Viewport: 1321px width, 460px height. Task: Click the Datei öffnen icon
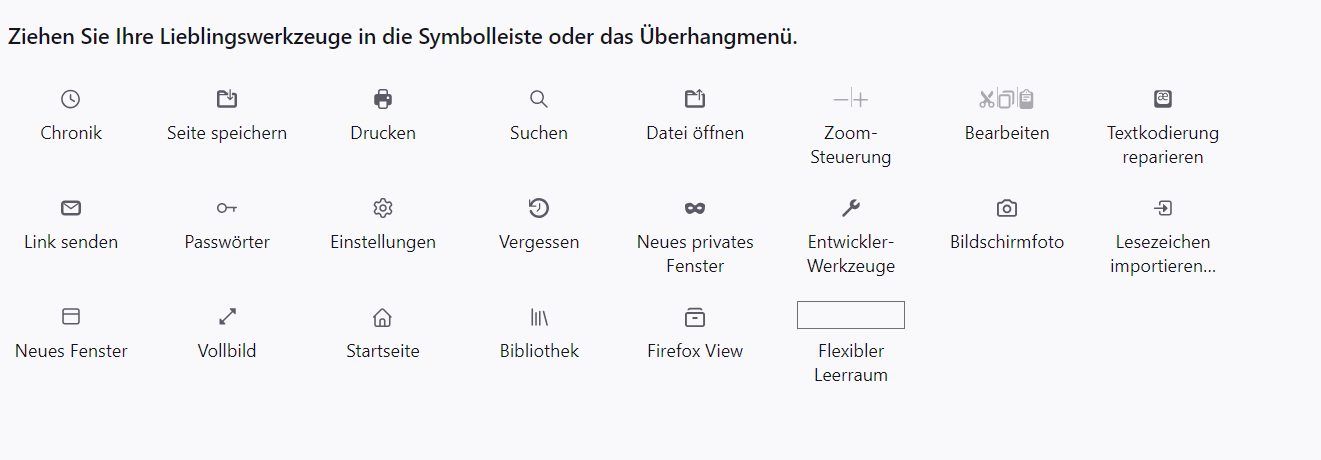pyautogui.click(x=695, y=99)
